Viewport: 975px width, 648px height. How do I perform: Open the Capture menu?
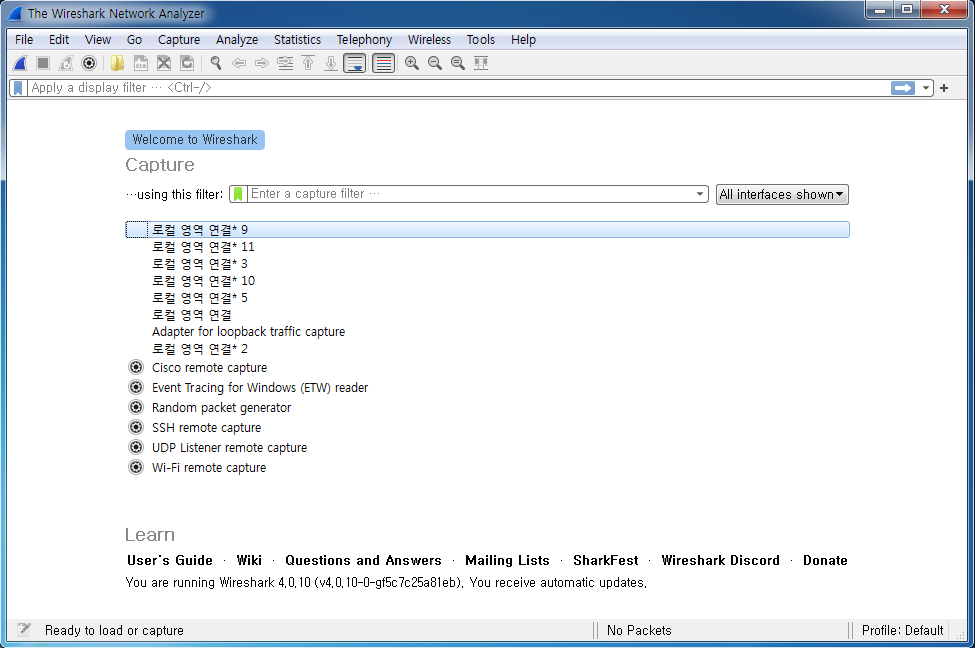[x=179, y=40]
